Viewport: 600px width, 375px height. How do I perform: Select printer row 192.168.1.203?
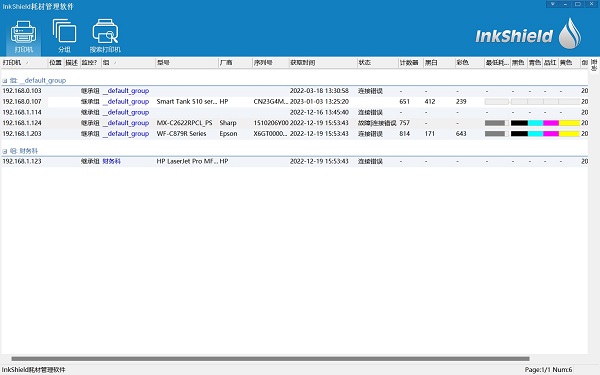(295, 134)
